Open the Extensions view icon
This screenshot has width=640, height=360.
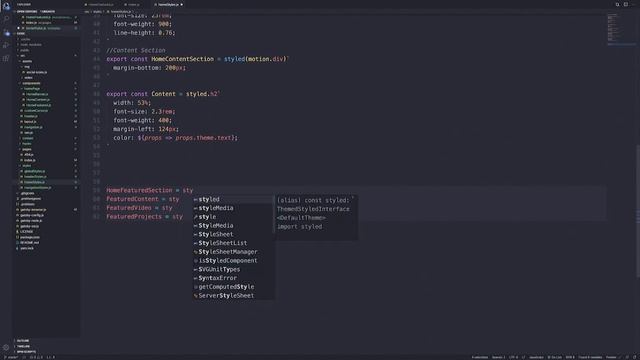tap(6, 58)
